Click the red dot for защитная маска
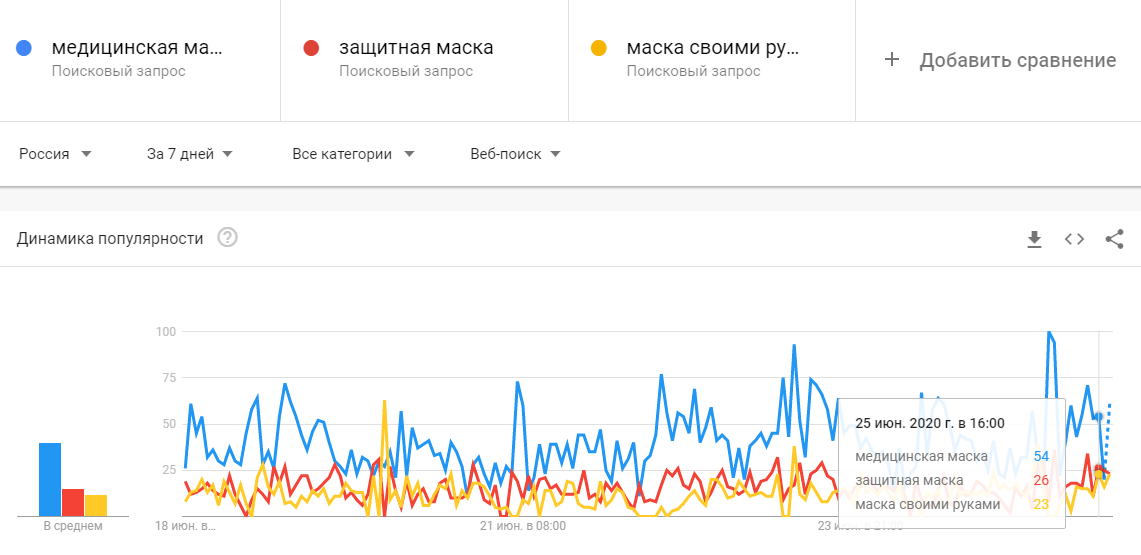Screen dimensions: 1141x555 click(311, 48)
